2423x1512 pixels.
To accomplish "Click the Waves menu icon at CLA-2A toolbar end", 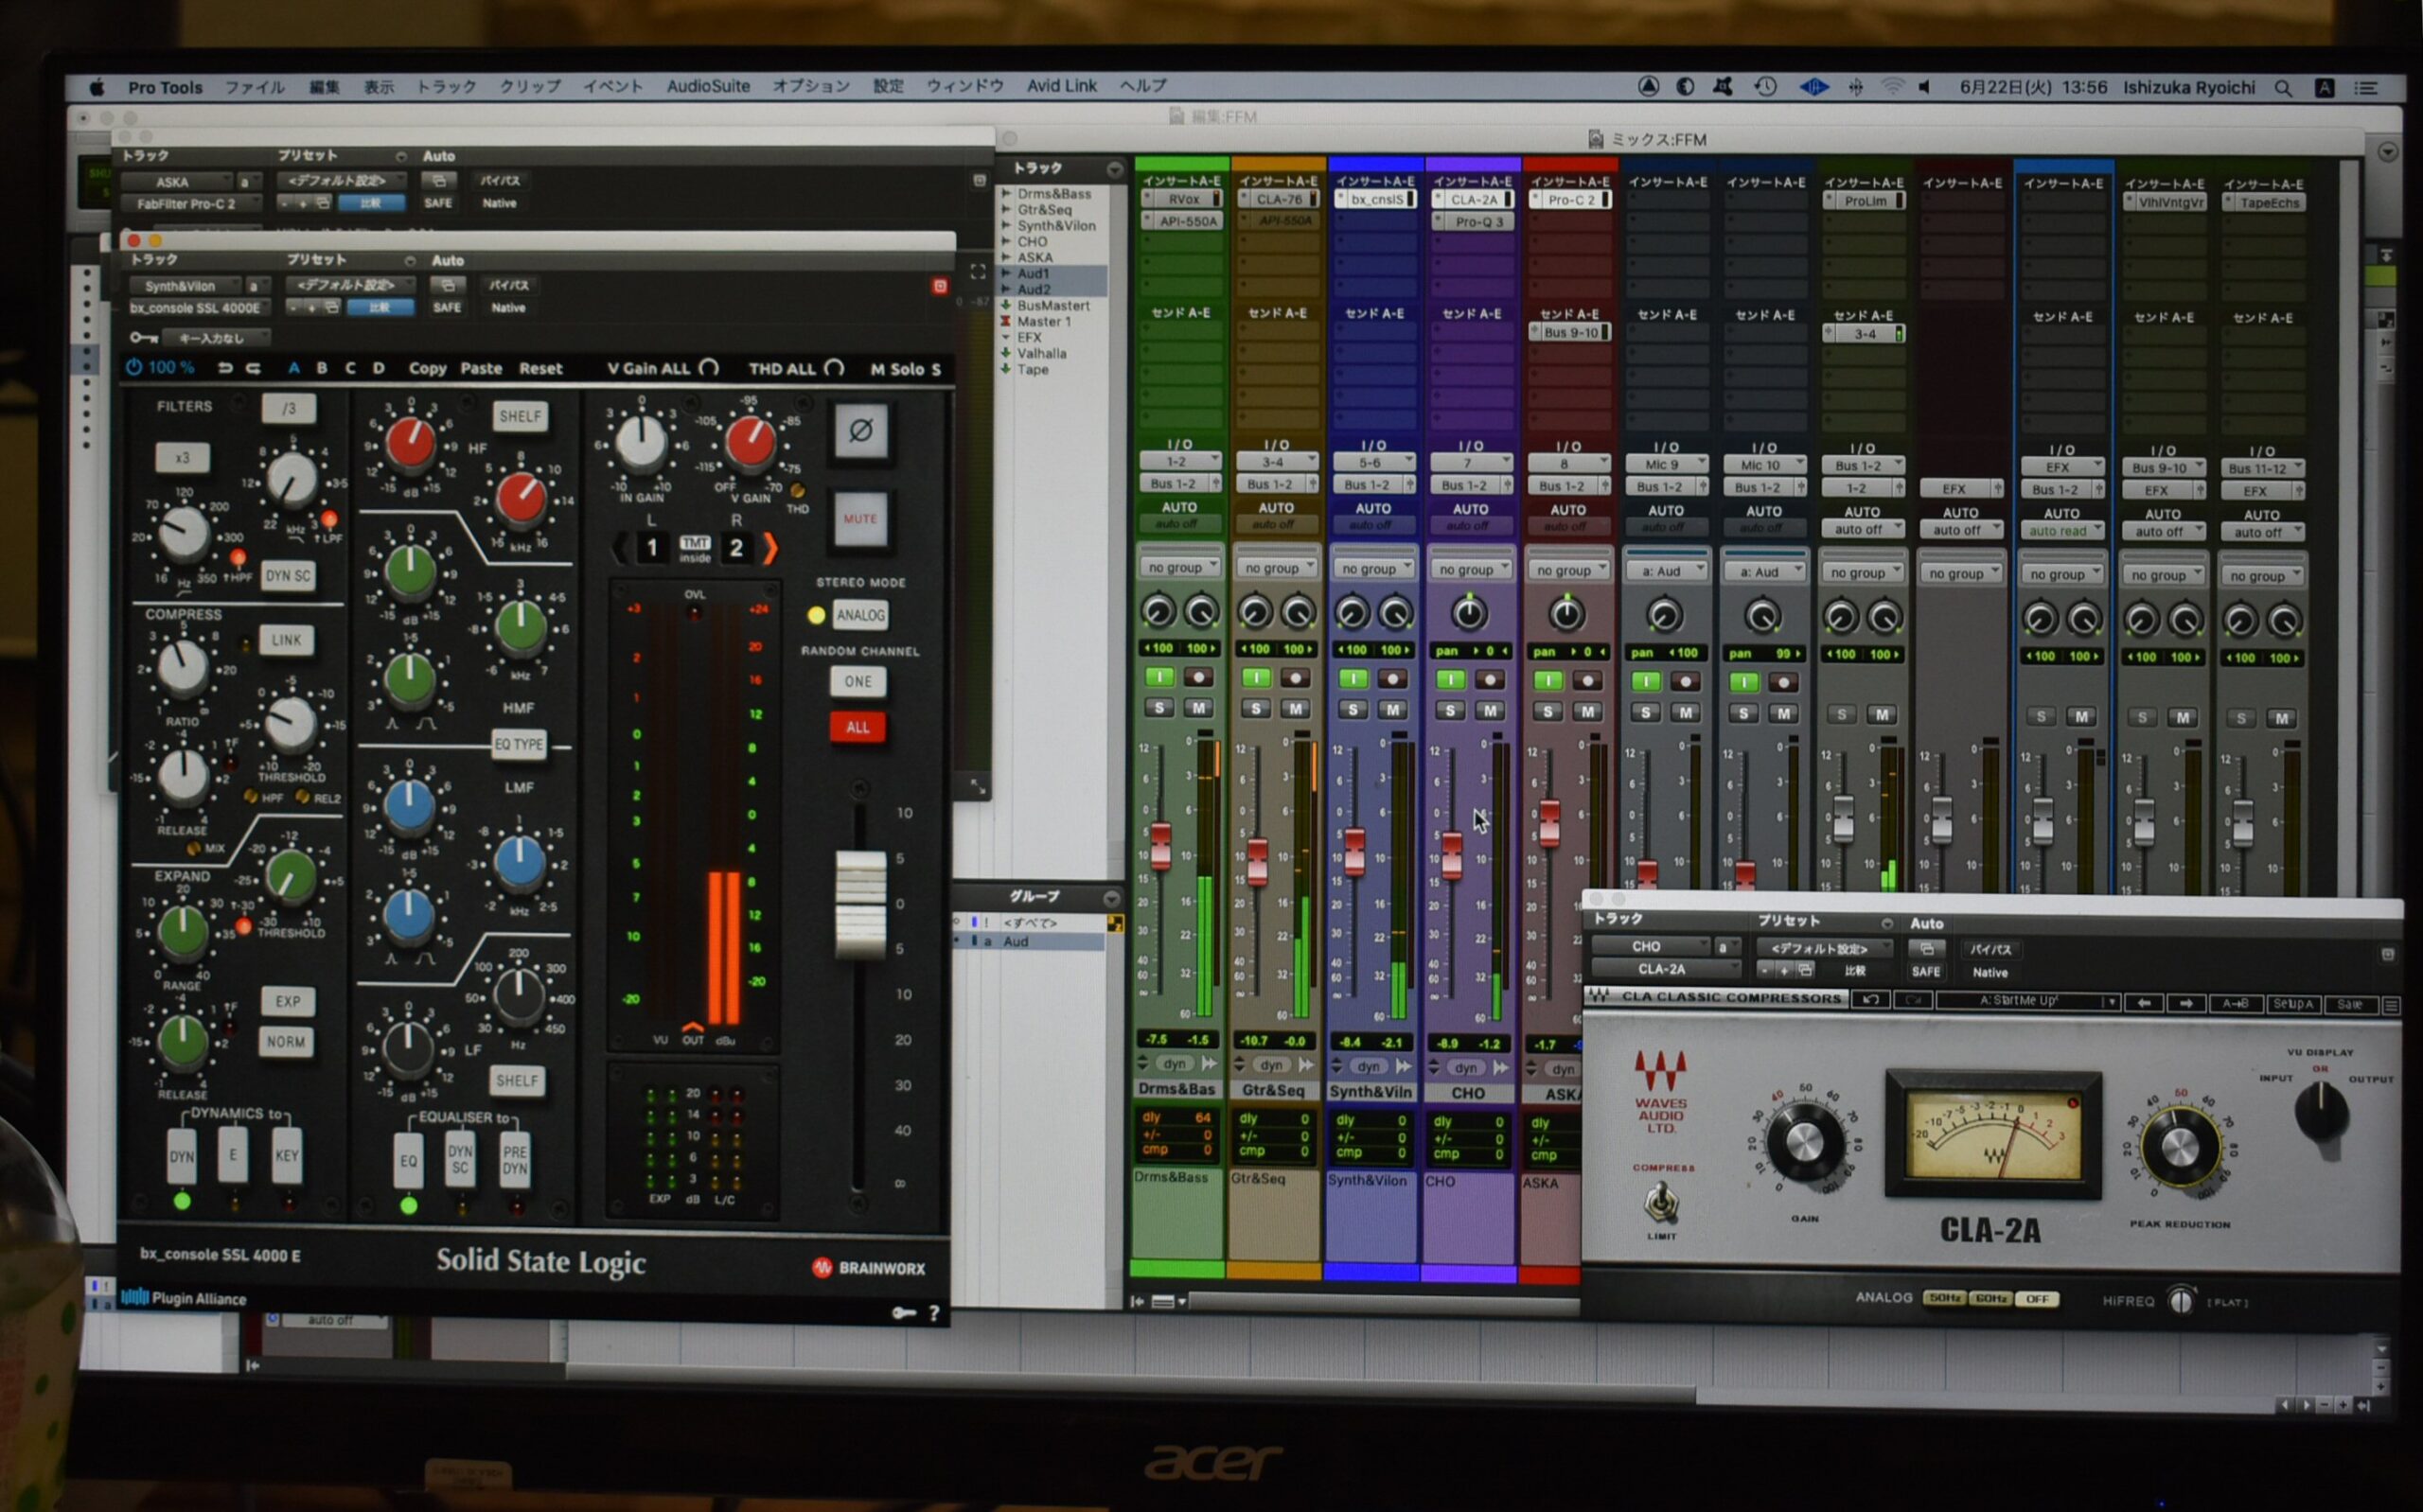I will 2392,1005.
